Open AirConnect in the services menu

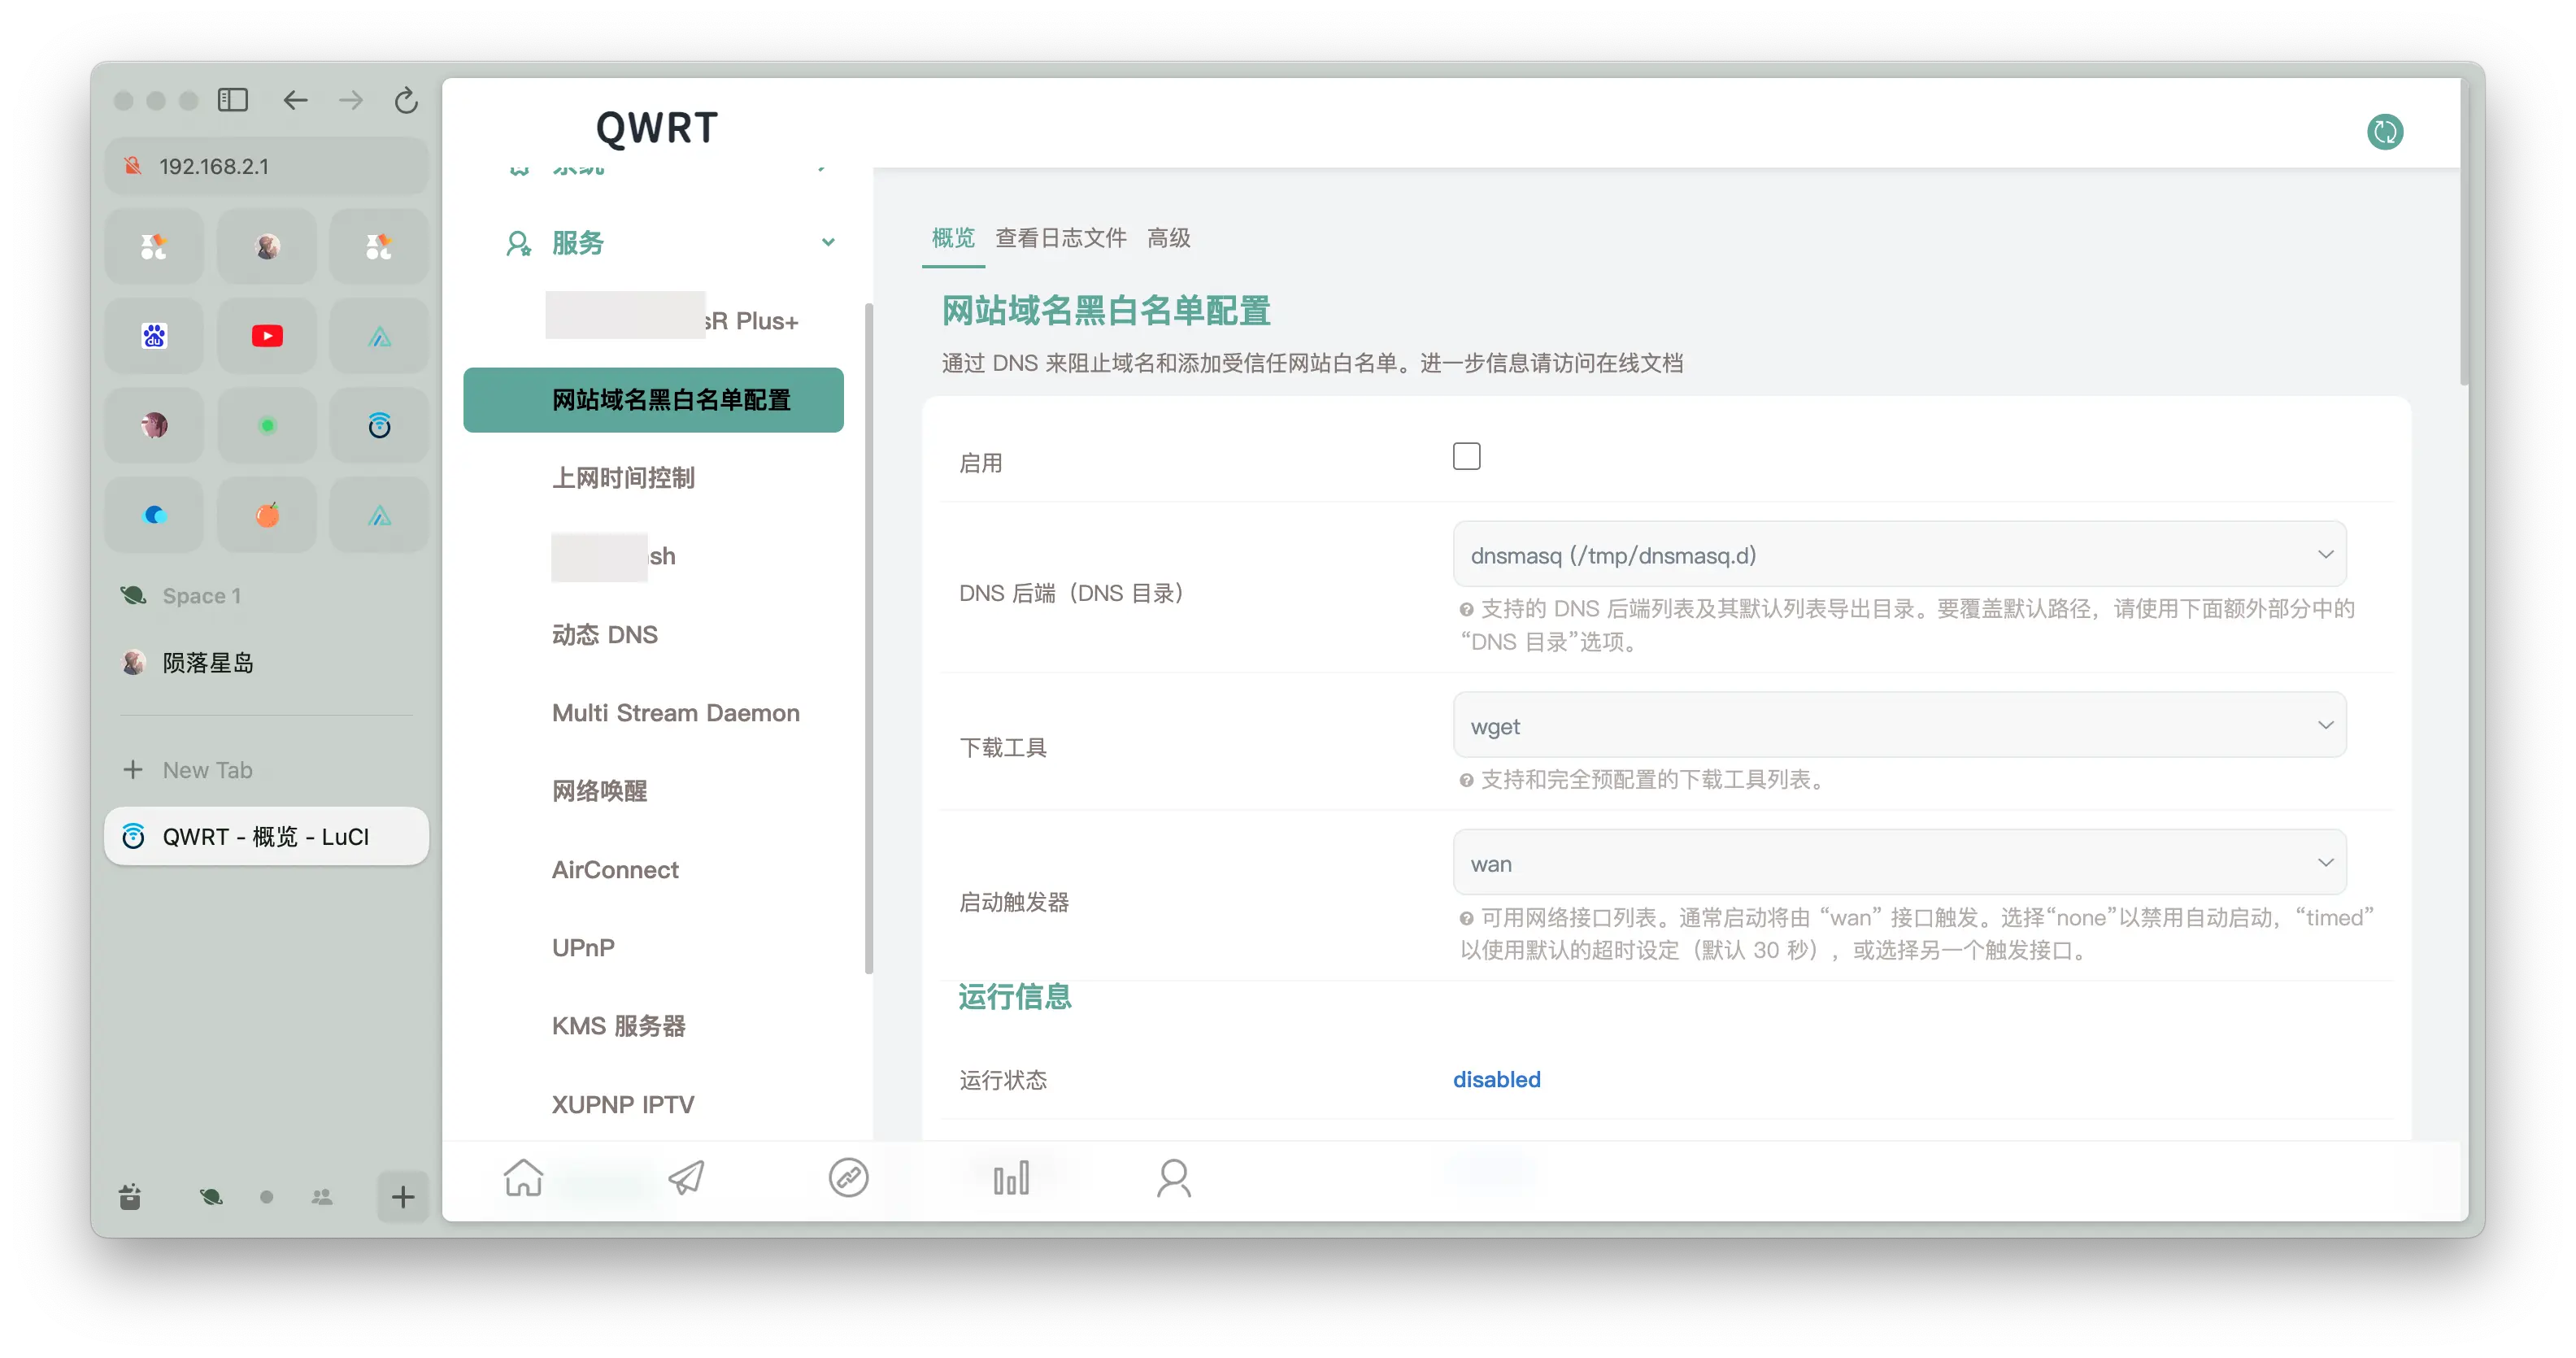click(x=615, y=870)
